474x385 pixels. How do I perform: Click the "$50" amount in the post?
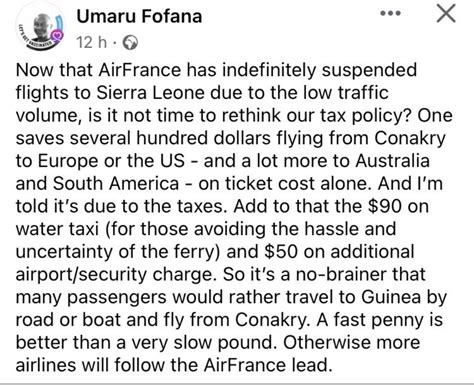[x=281, y=251]
